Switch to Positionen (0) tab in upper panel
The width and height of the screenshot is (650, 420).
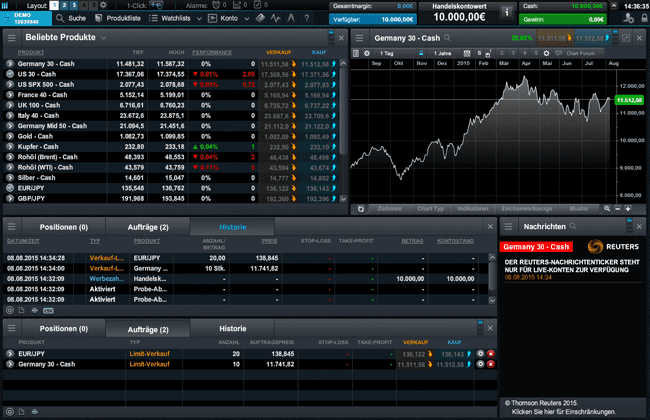click(63, 227)
